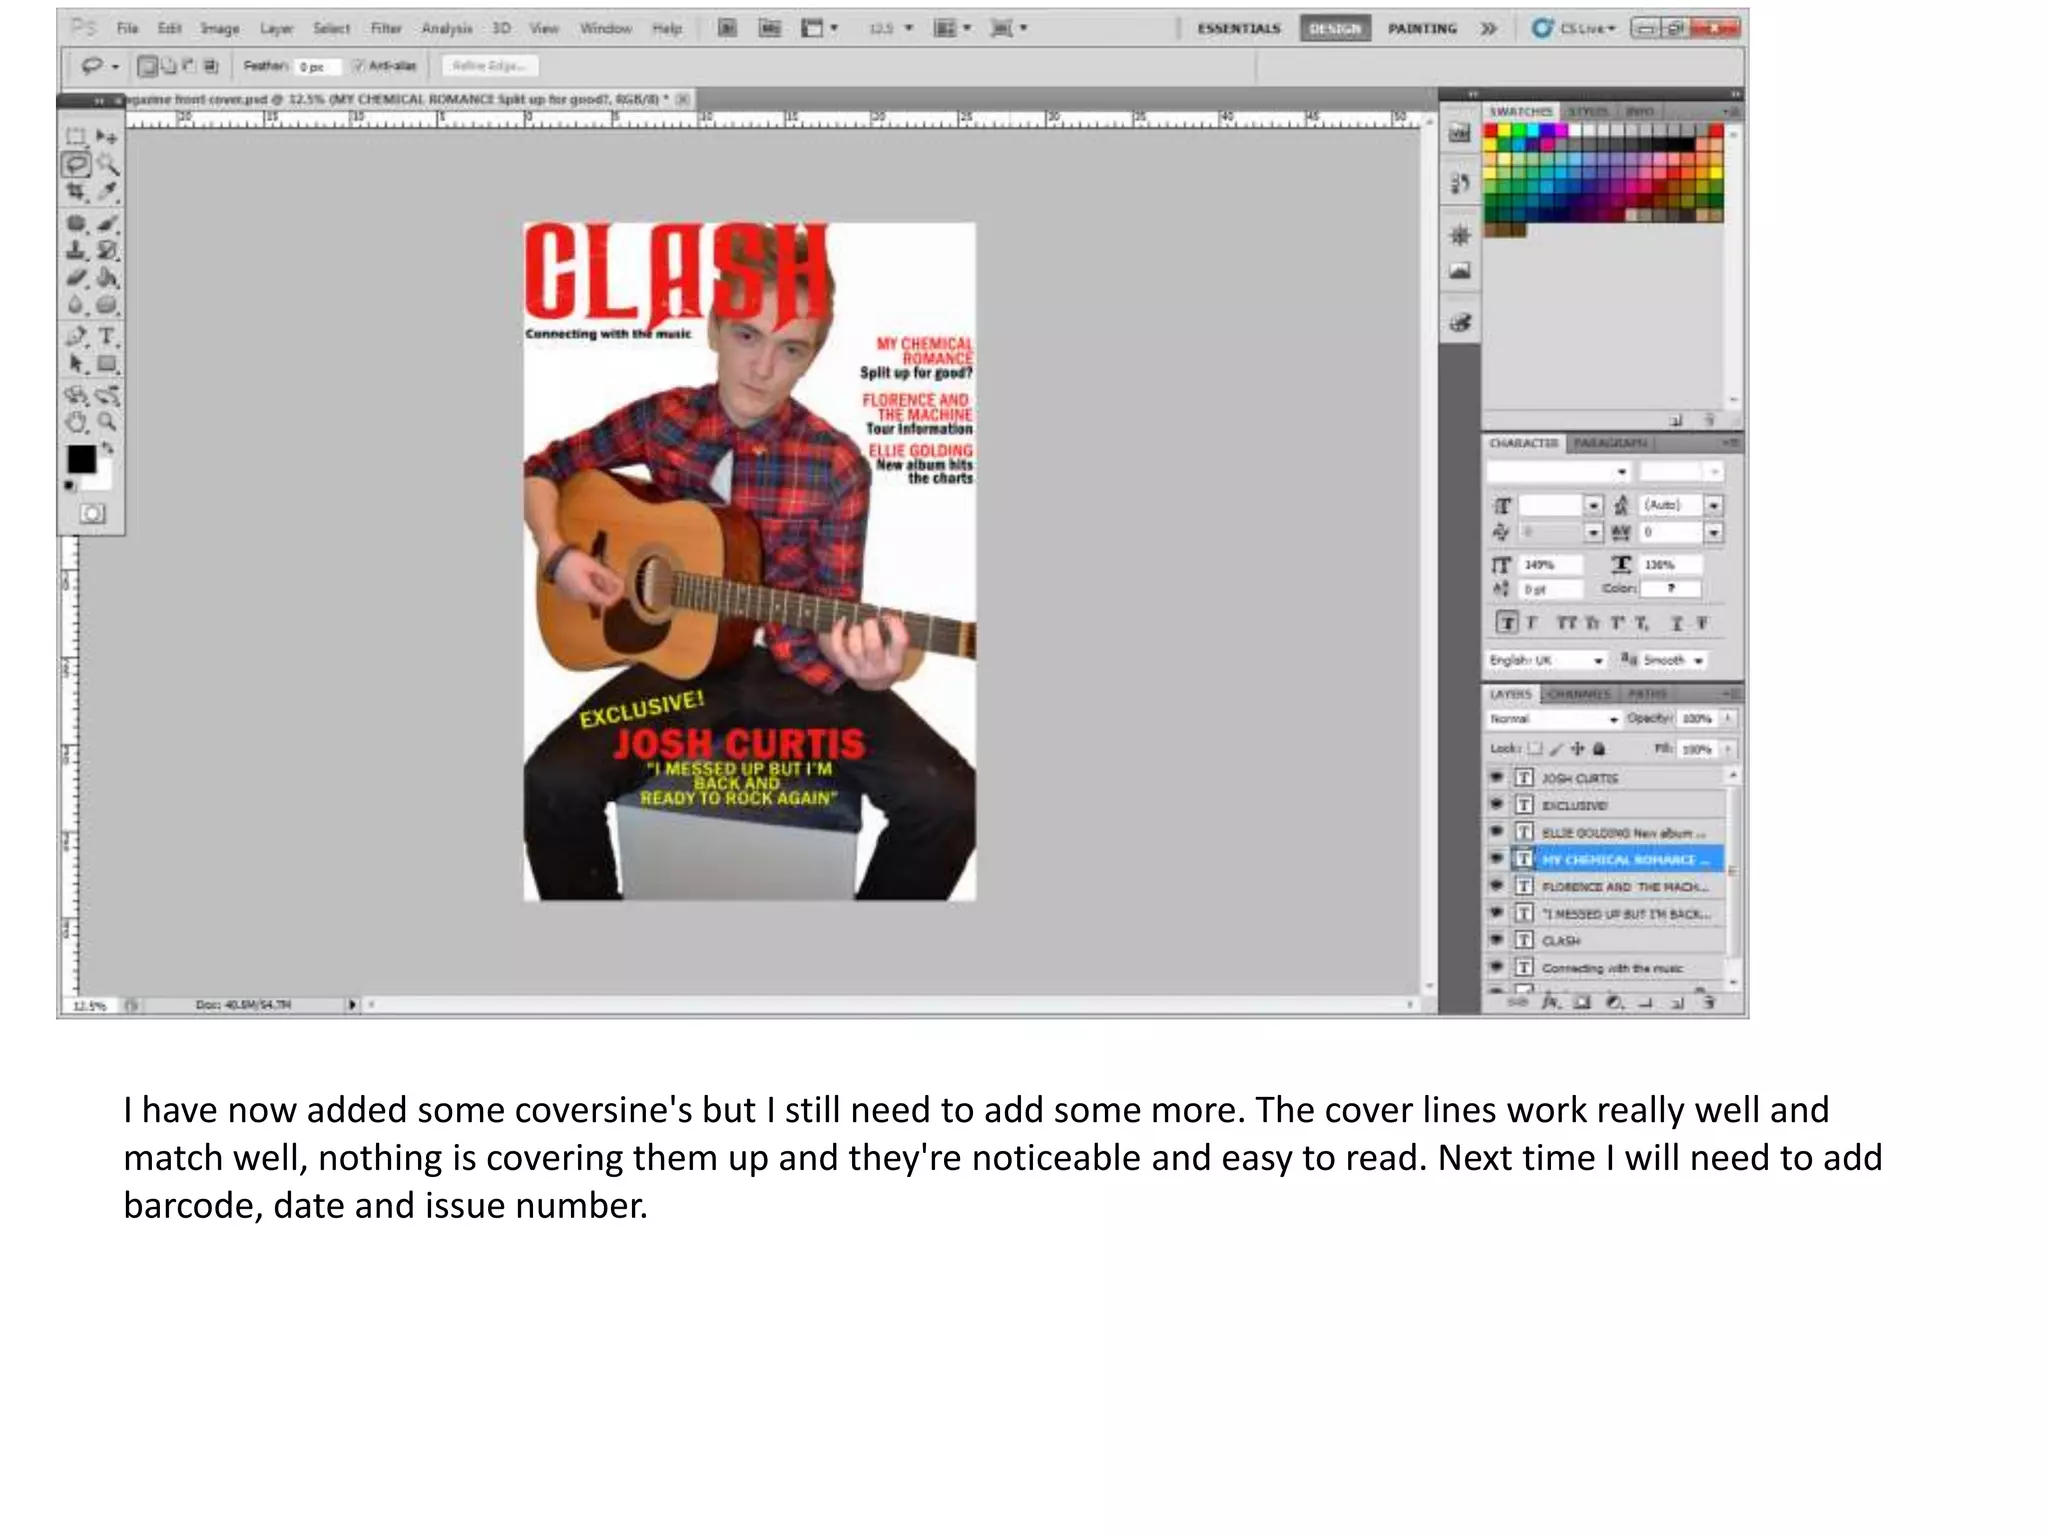Click the black foreground color swatch
Image resolution: width=2048 pixels, height=1536 pixels.
pos(80,459)
